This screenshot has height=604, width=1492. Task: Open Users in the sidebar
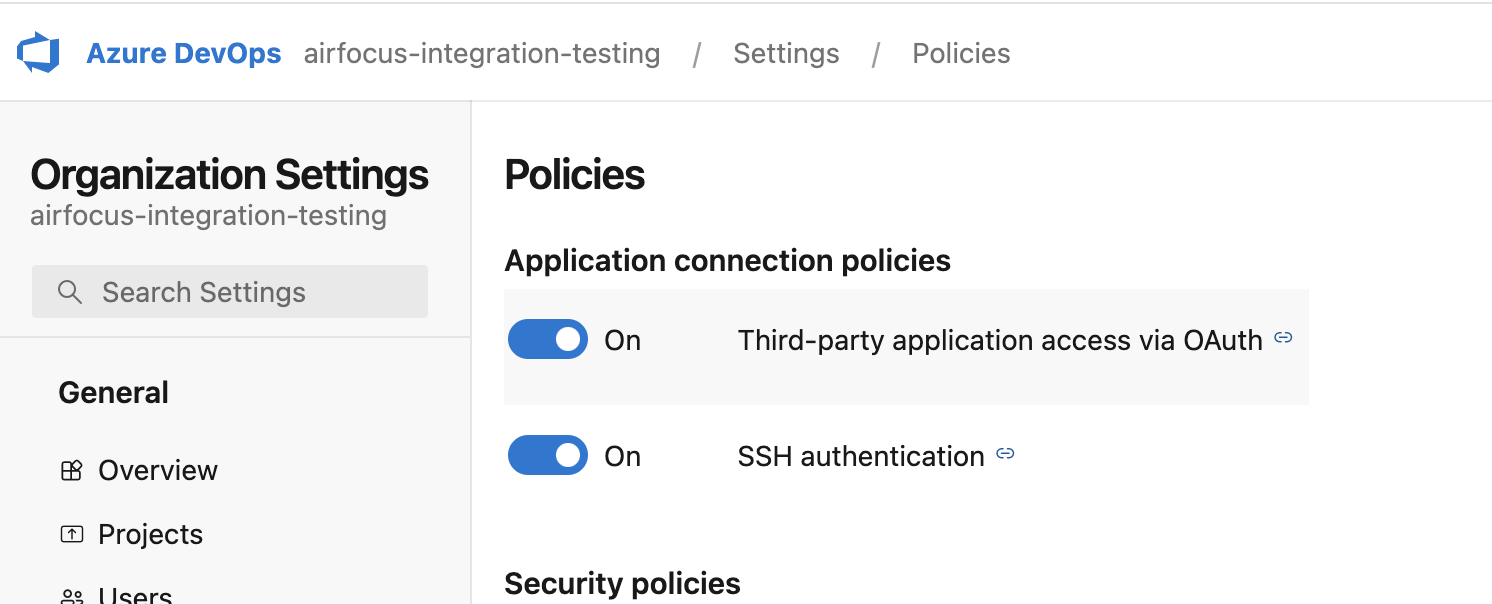click(x=135, y=596)
